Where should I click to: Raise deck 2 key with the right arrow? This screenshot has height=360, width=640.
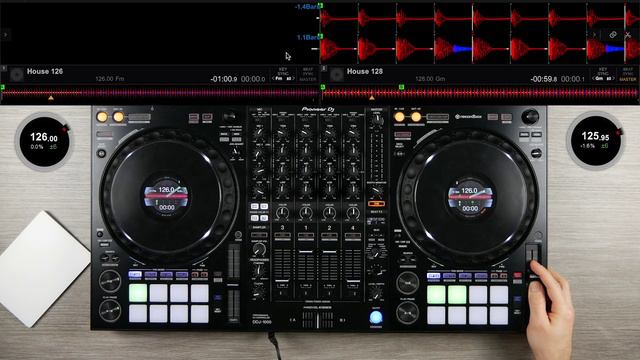coord(613,78)
